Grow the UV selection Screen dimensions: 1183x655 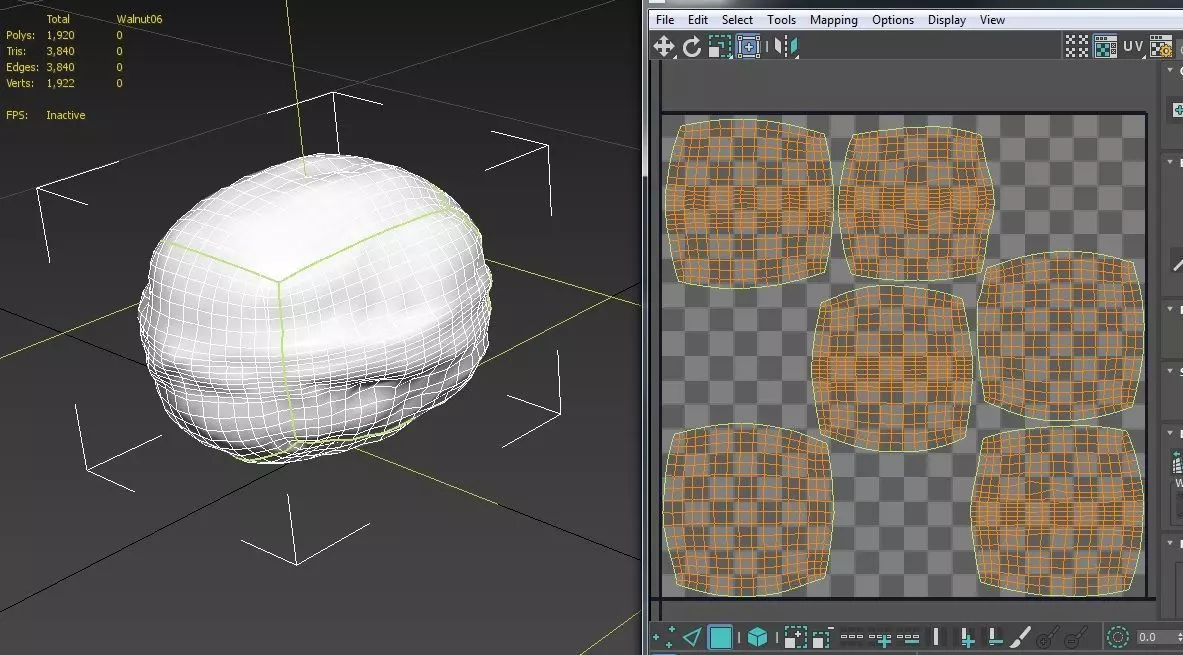795,637
